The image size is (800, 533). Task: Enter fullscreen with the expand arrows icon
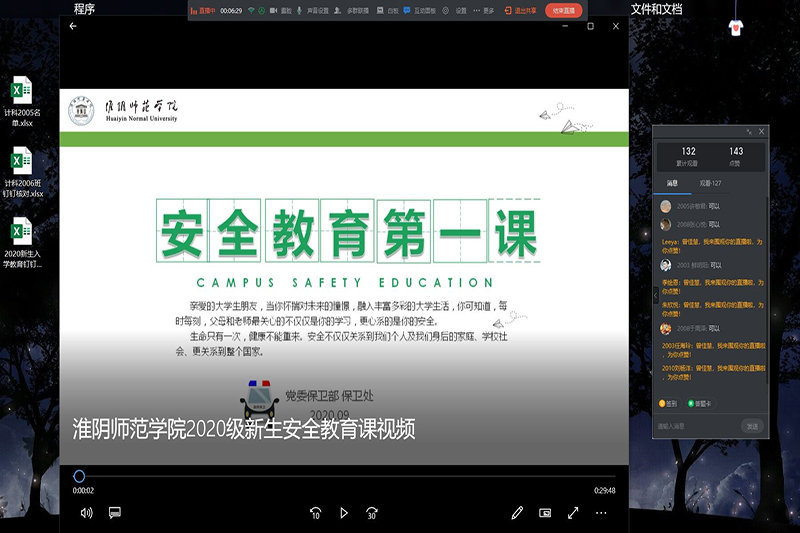(x=573, y=513)
